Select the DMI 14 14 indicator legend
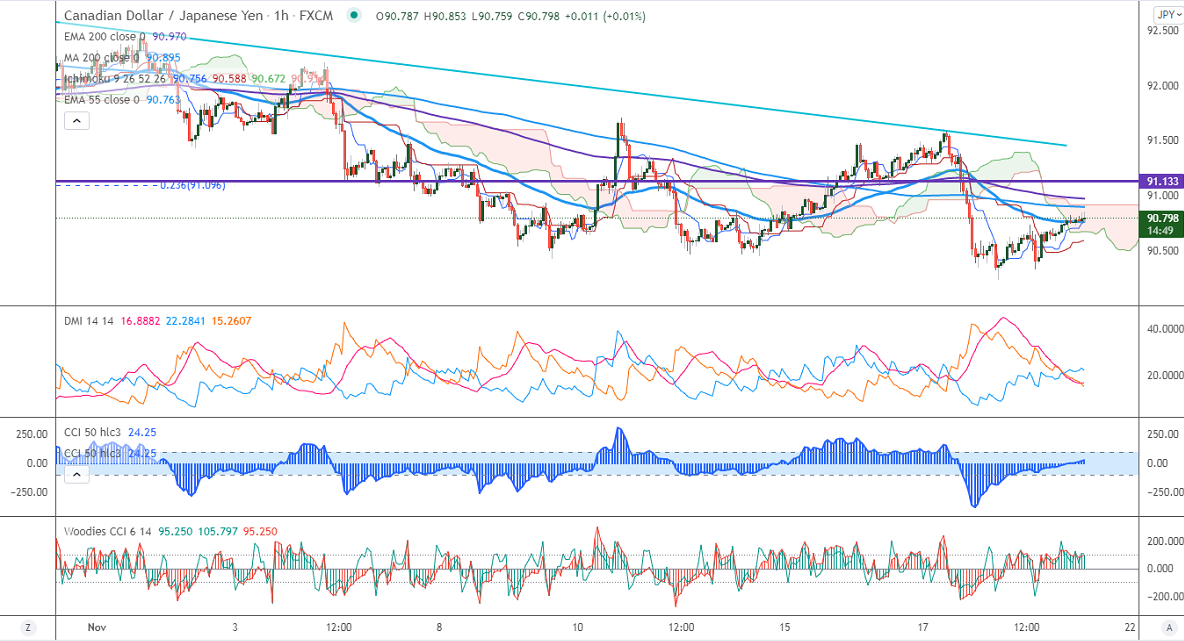This screenshot has width=1184, height=641. click(x=88, y=321)
